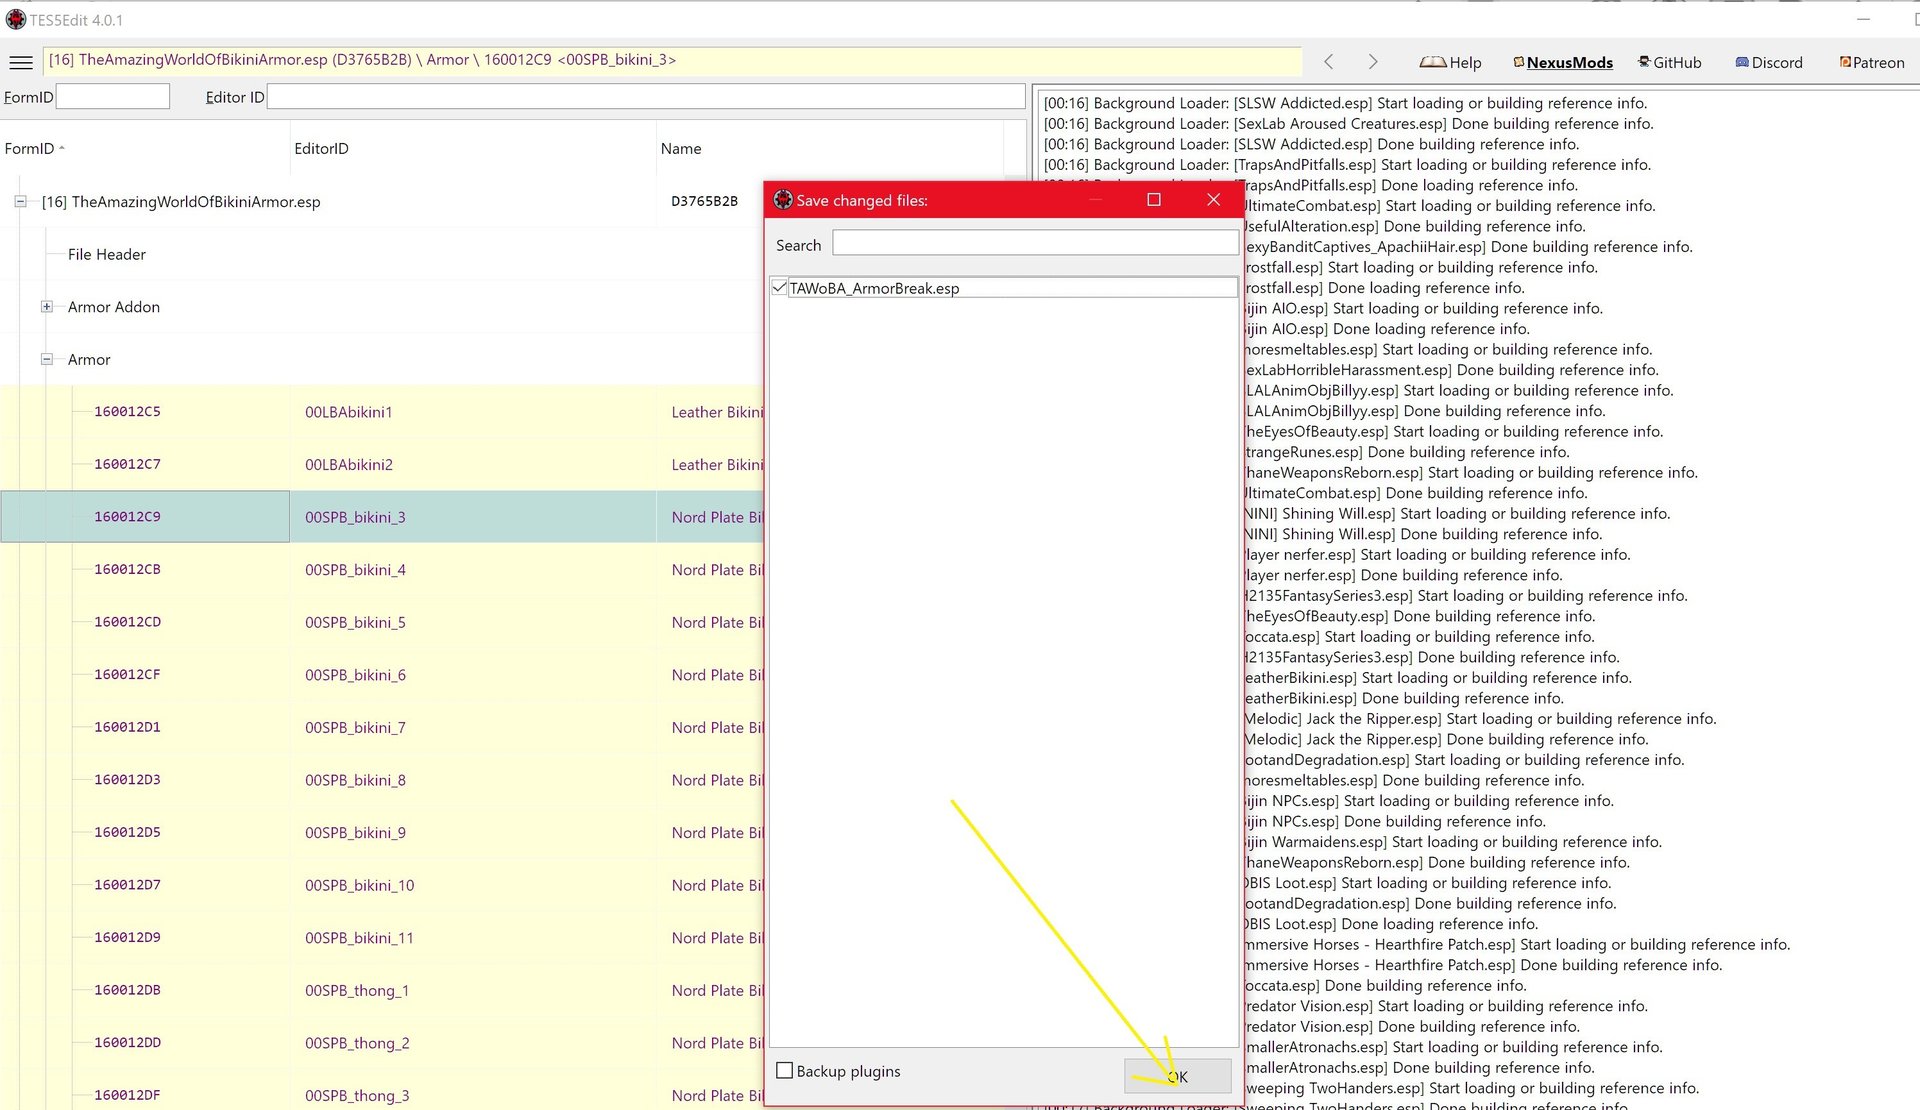Select record 160012C7 in the tree
This screenshot has width=1920, height=1110.
point(127,465)
